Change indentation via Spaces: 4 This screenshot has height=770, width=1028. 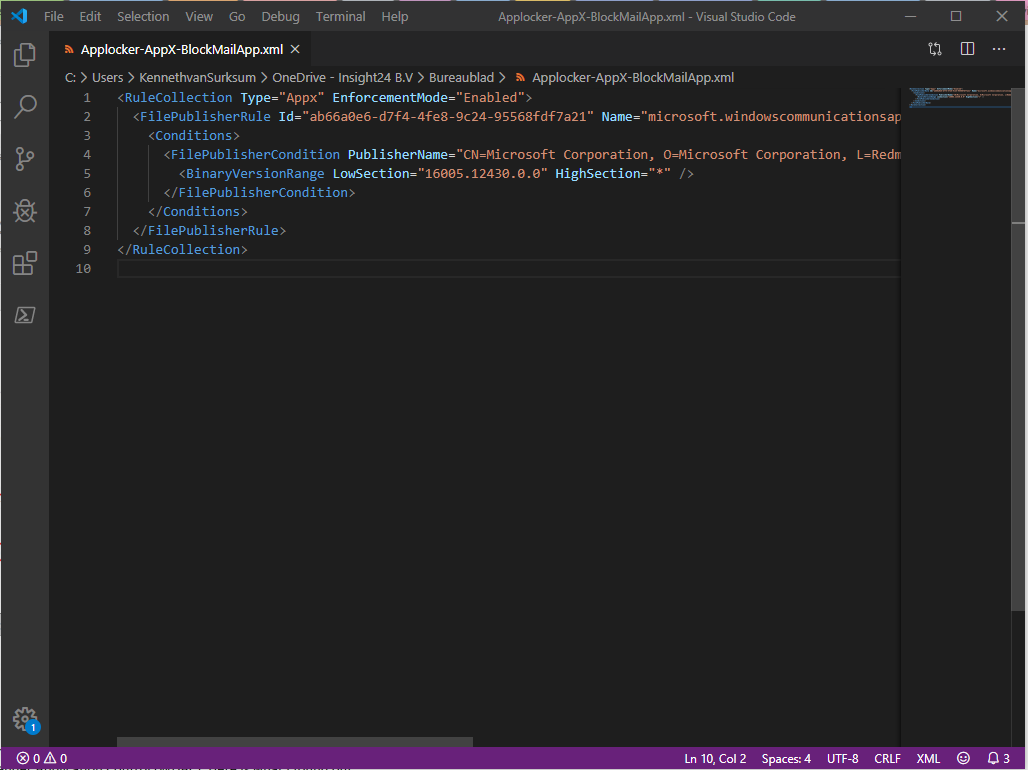pos(786,759)
